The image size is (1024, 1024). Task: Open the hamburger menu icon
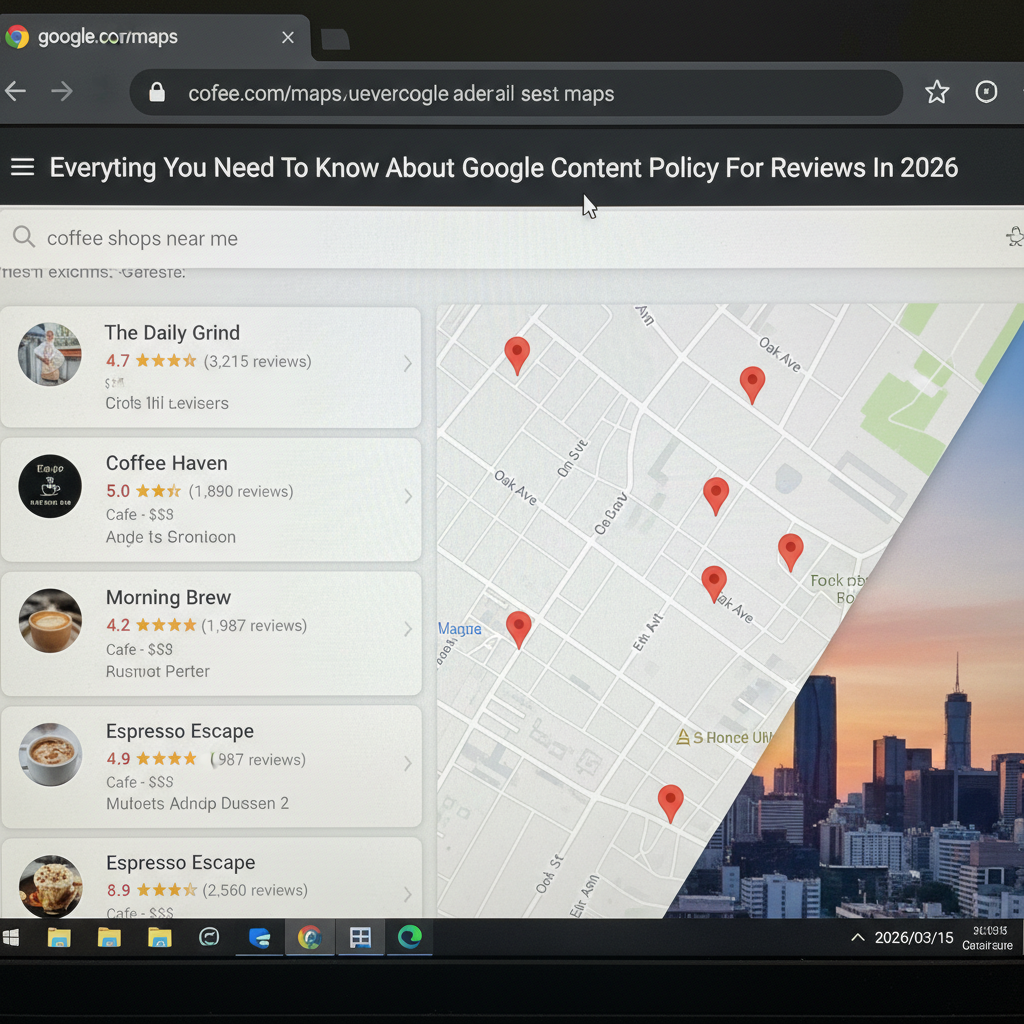tap(22, 167)
